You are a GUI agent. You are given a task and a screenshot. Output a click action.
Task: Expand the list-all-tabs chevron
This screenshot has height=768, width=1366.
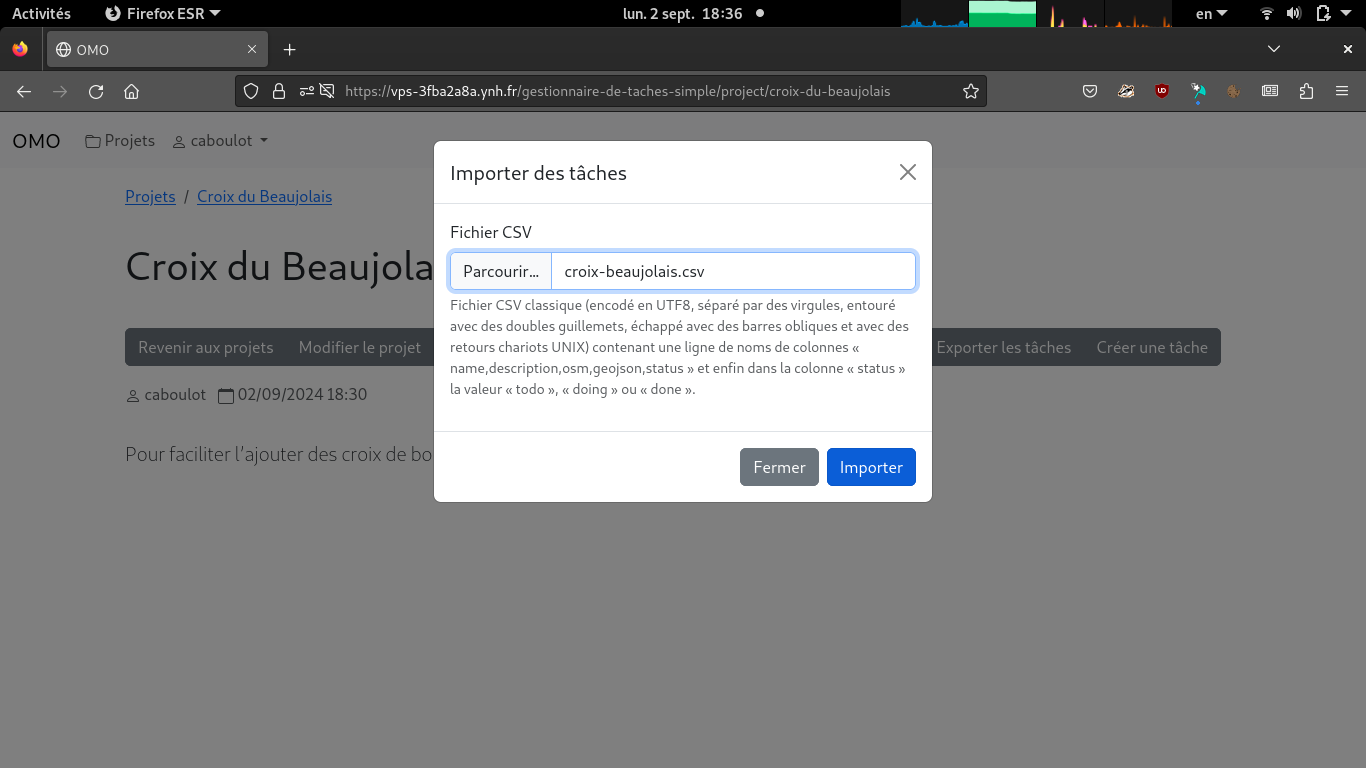coord(1273,49)
